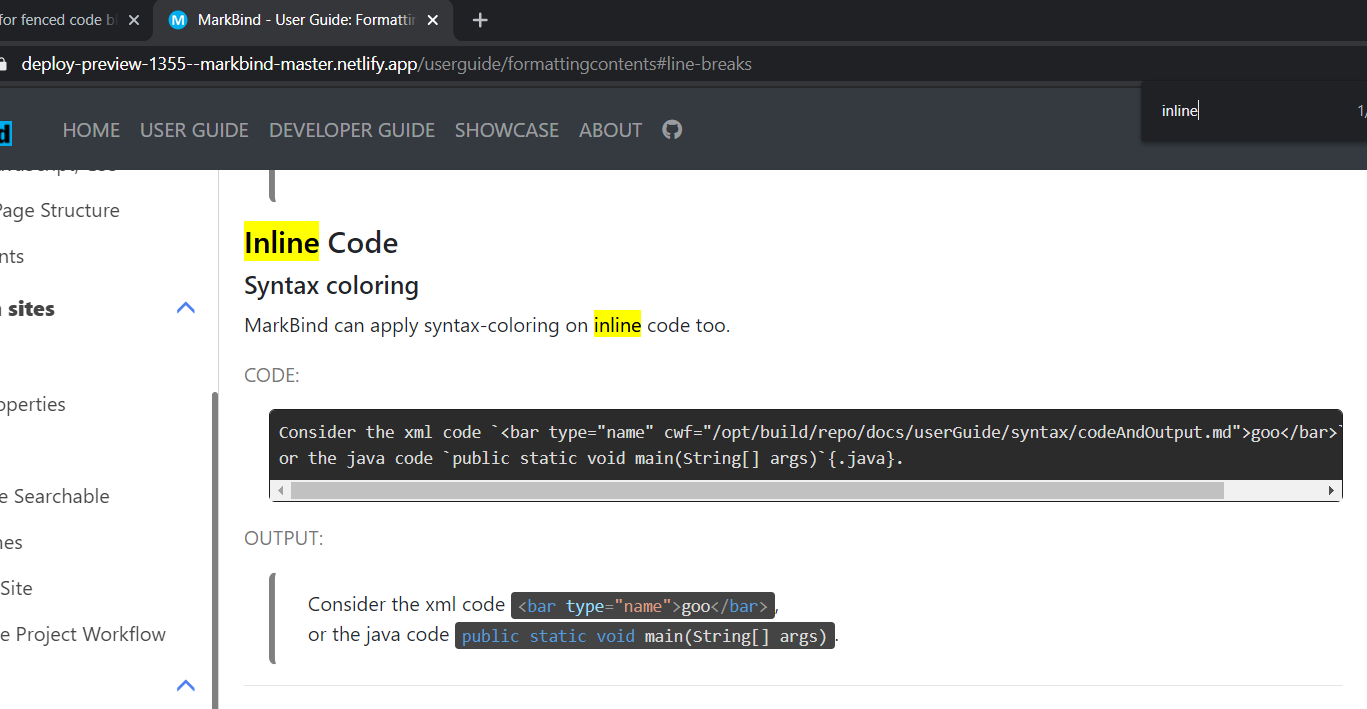
Task: Click the CODE: label
Action: [x=272, y=375]
